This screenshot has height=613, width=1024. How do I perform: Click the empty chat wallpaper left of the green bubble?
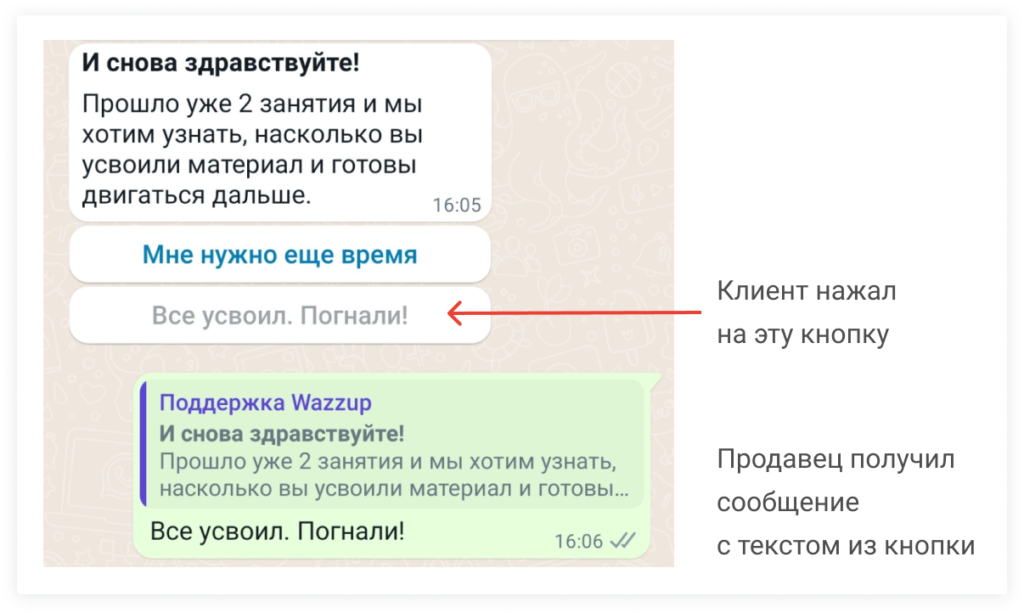90,460
